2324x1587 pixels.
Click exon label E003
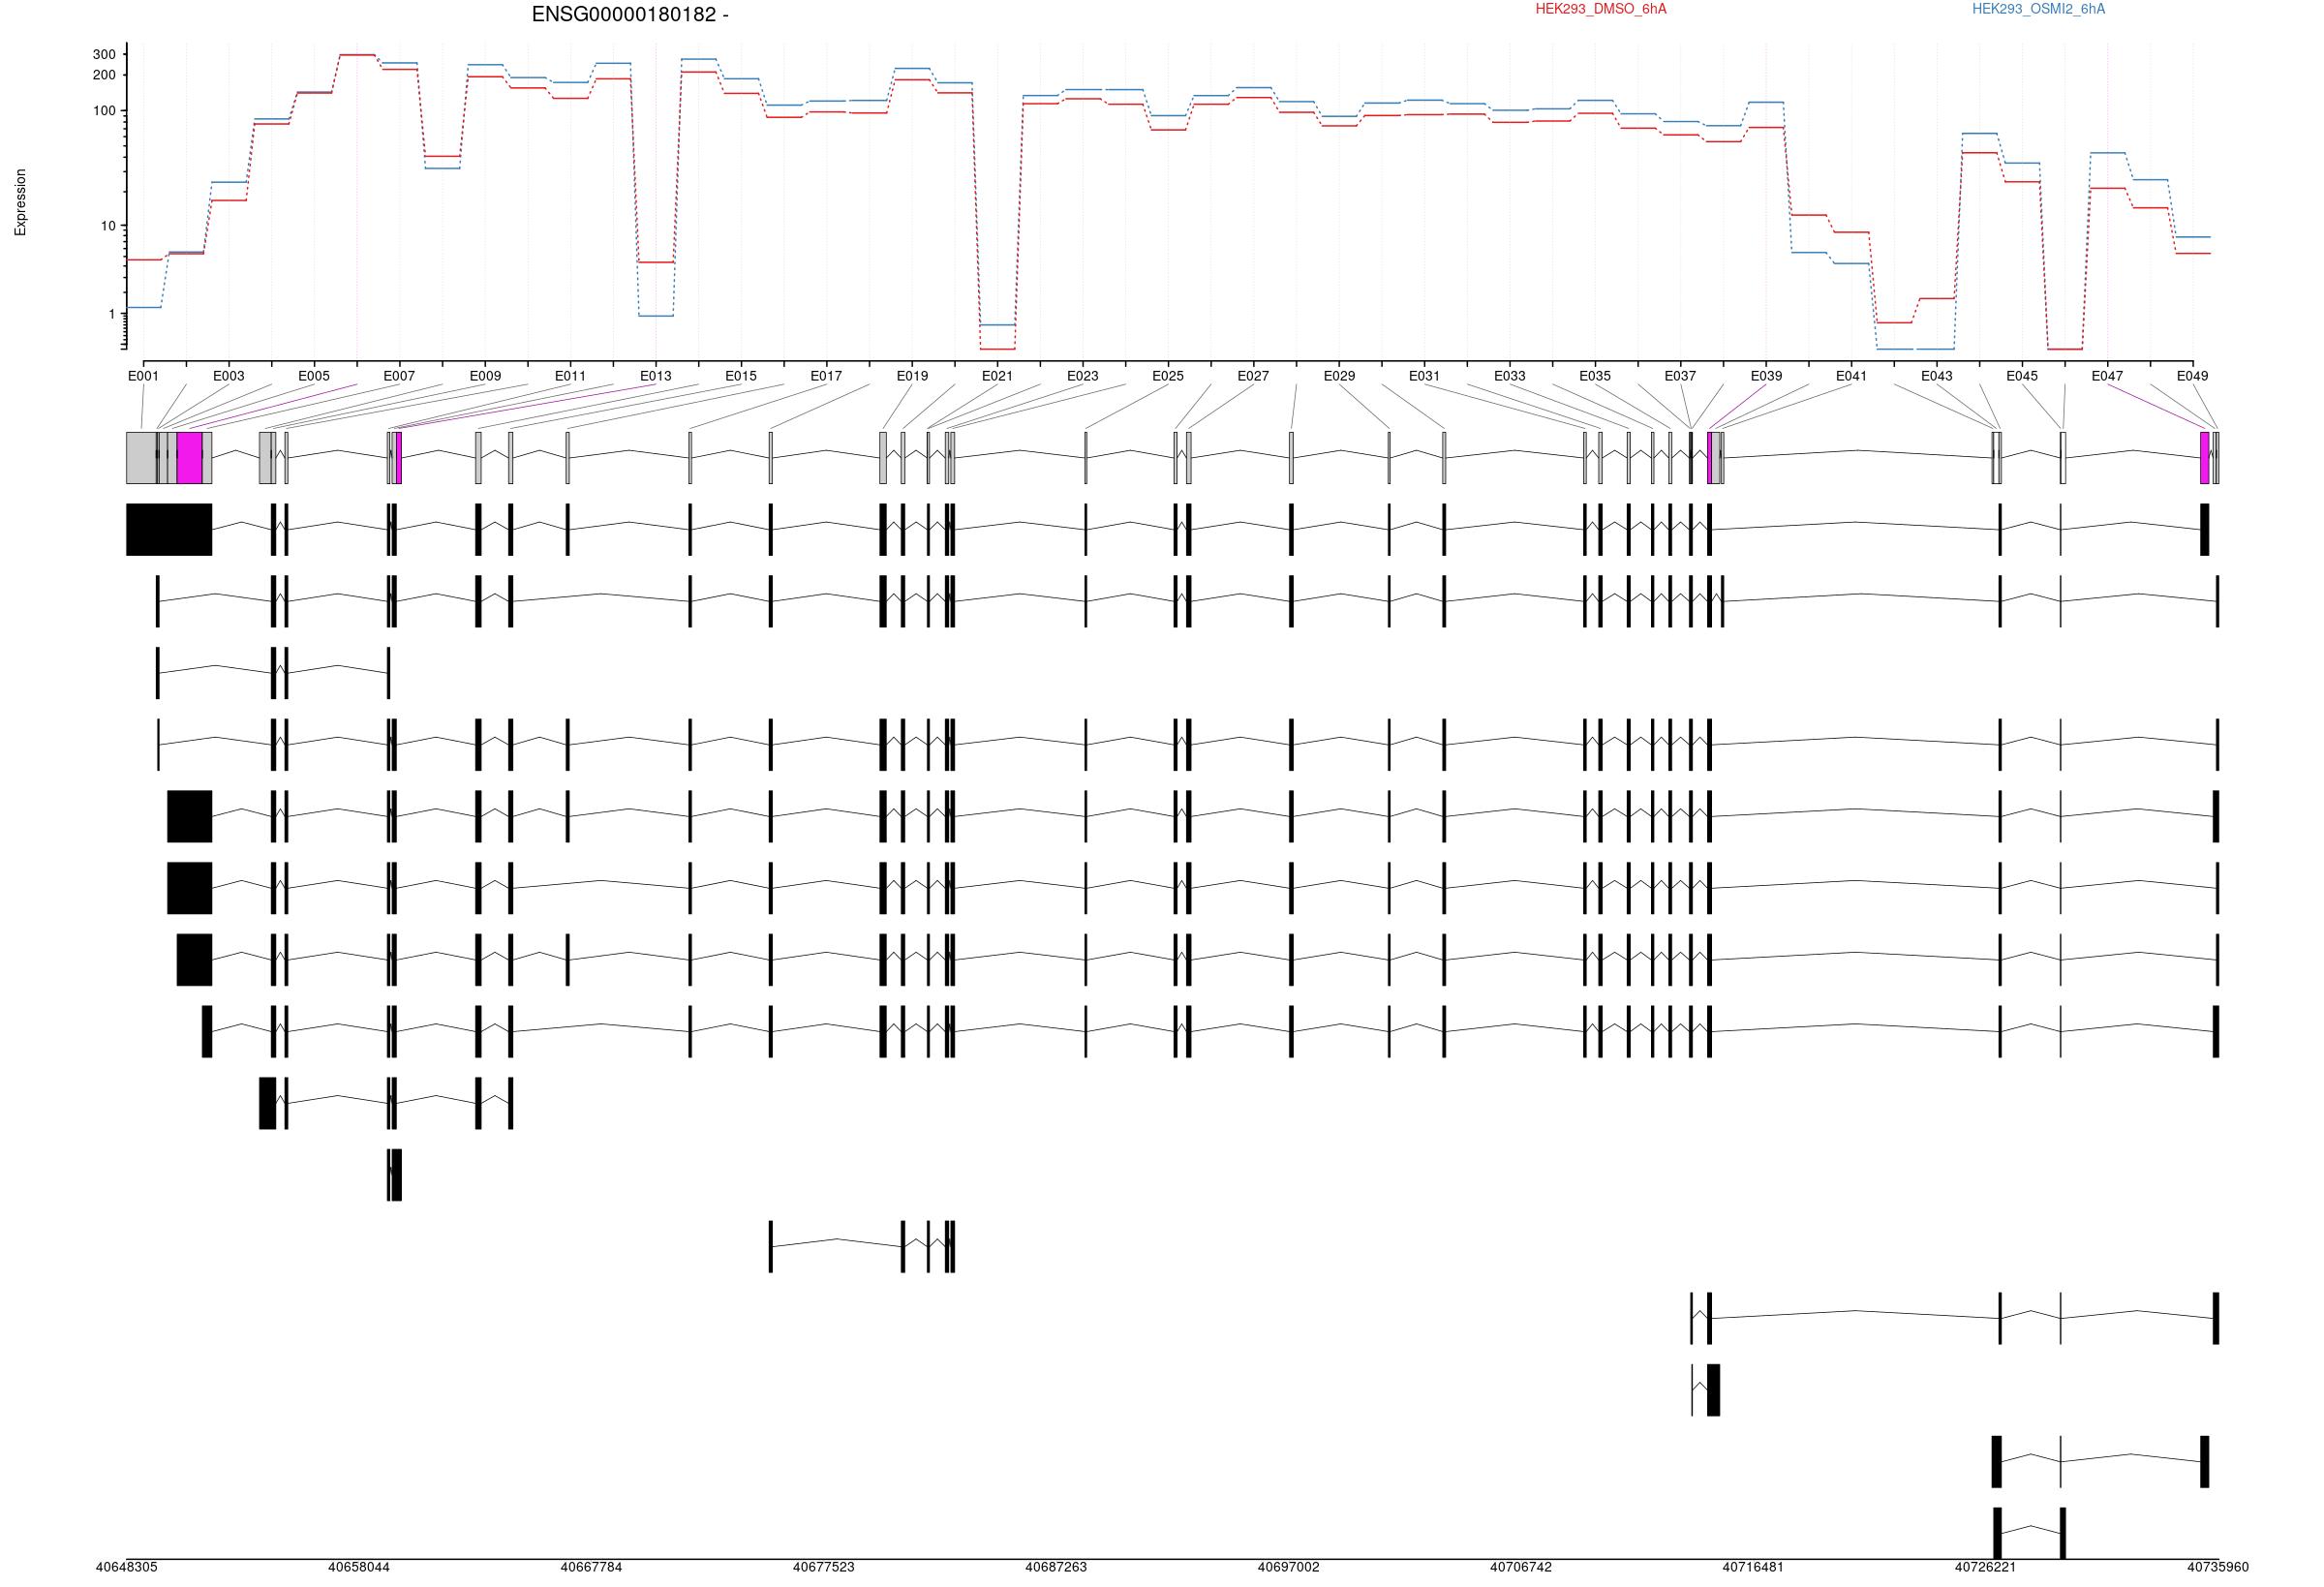click(228, 376)
